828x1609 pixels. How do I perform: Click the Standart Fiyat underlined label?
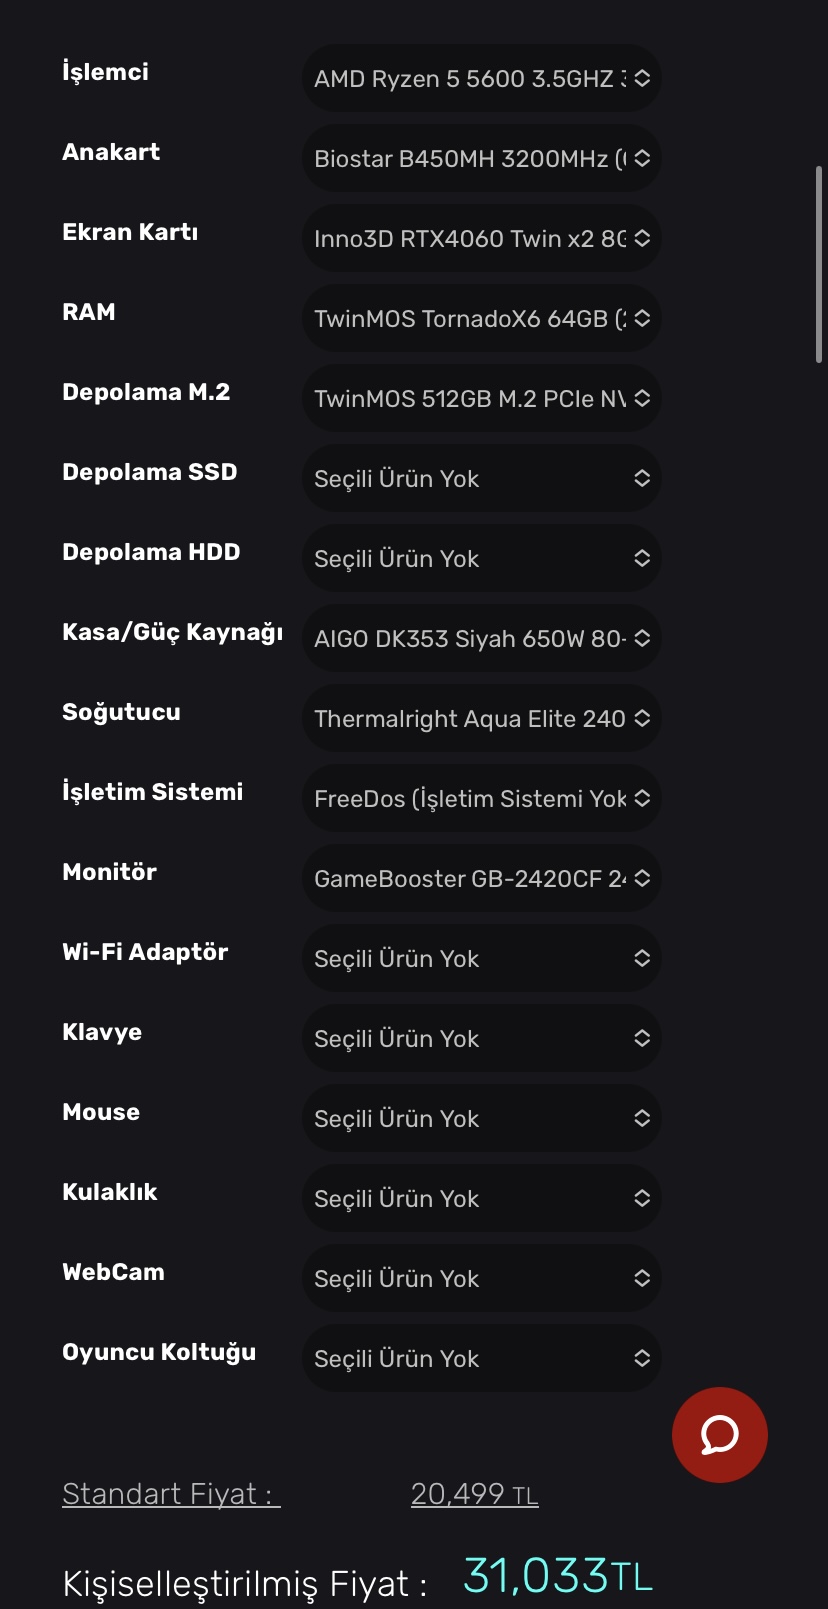[x=171, y=1494]
